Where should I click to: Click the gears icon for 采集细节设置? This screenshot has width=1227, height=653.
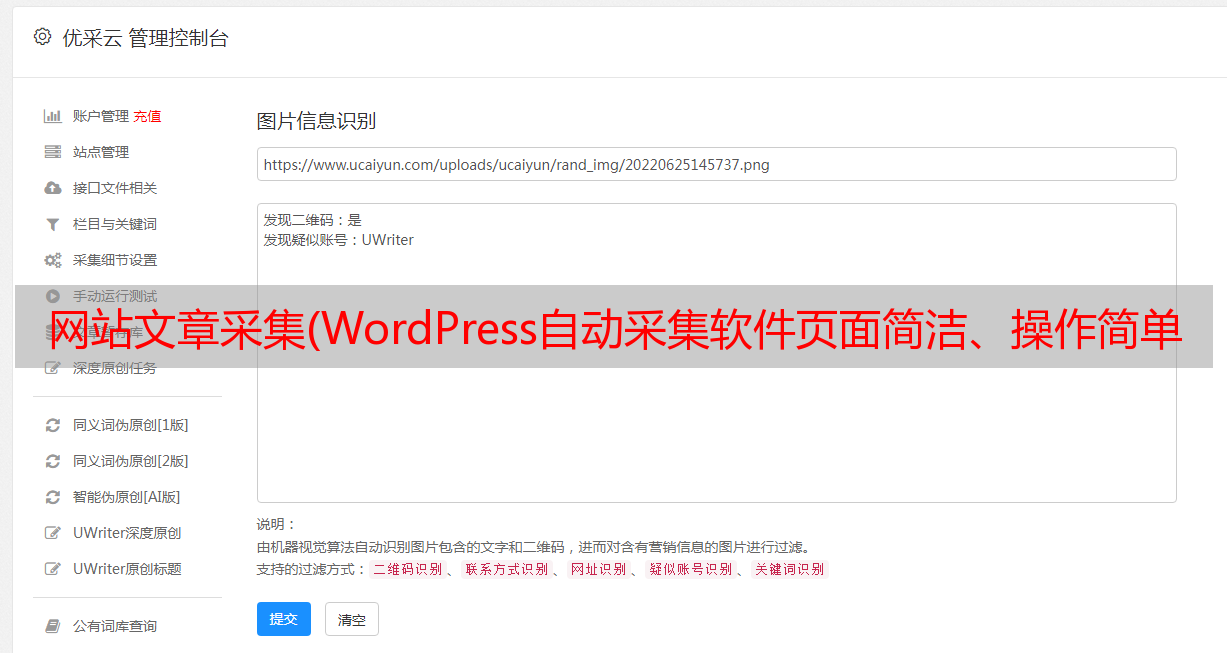pos(53,260)
